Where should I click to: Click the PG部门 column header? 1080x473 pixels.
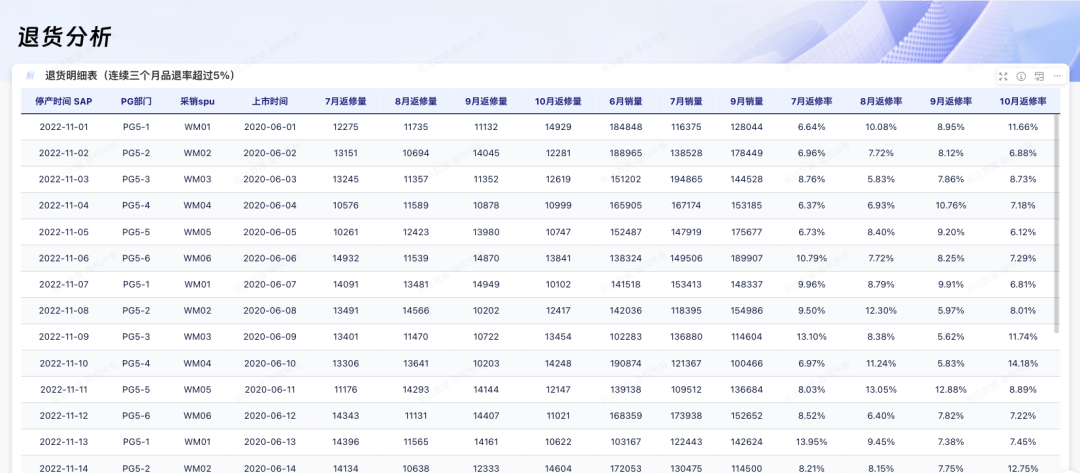coord(136,101)
